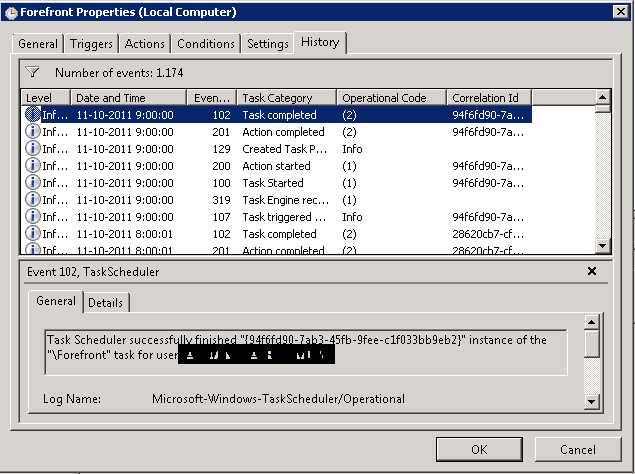Click info icon of Action started row
Image resolution: width=635 pixels, height=474 pixels.
pyautogui.click(x=33, y=166)
